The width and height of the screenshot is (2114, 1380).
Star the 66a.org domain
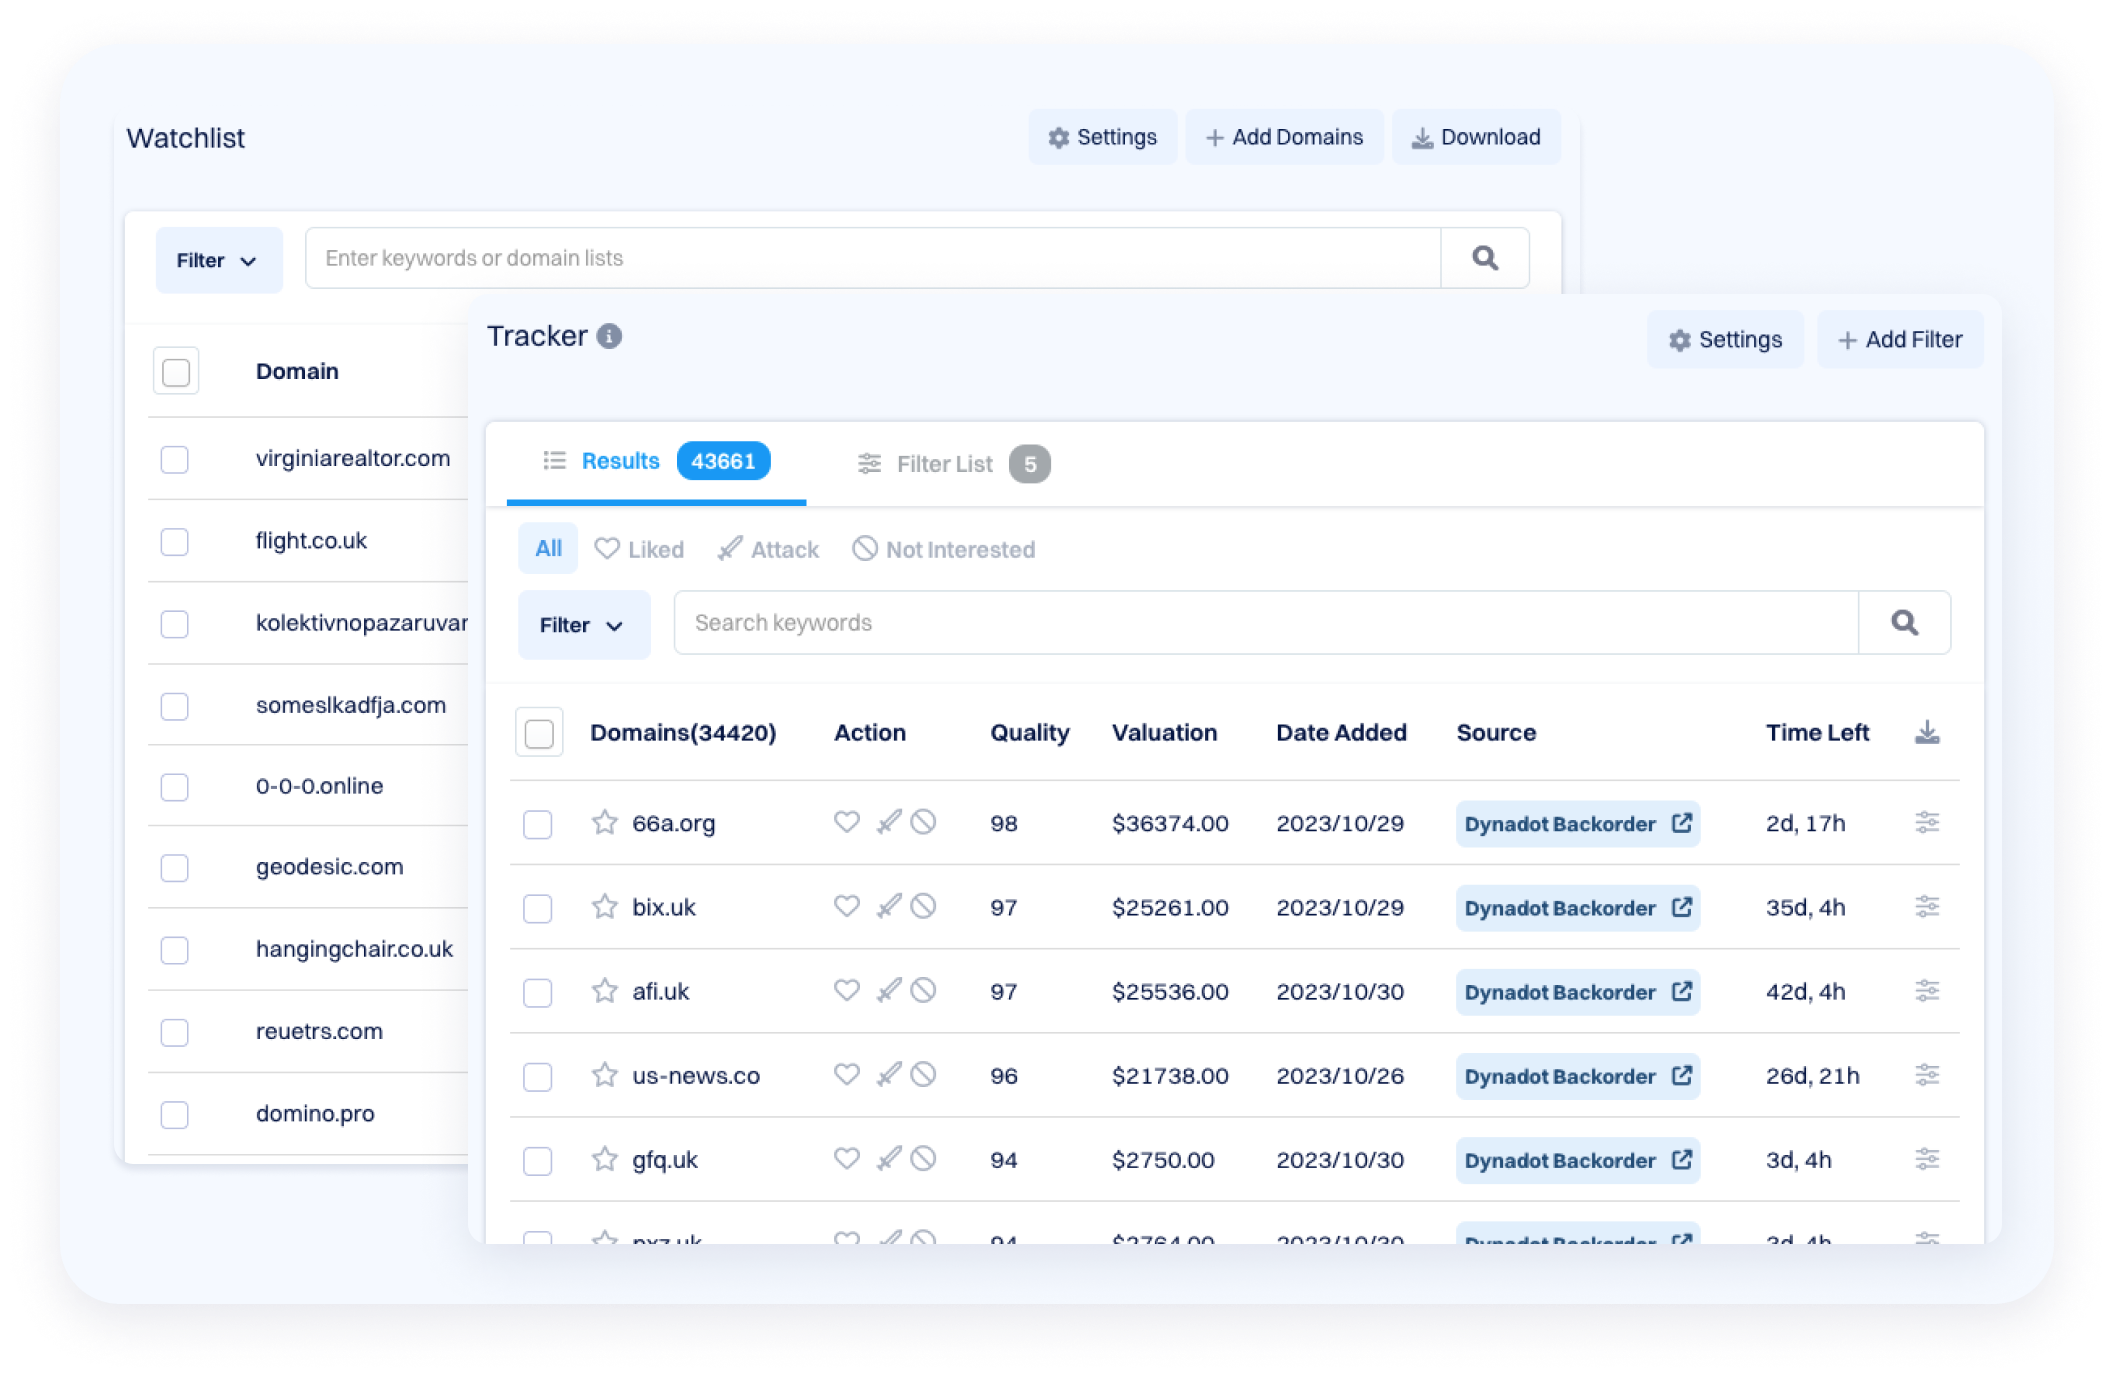coord(604,823)
